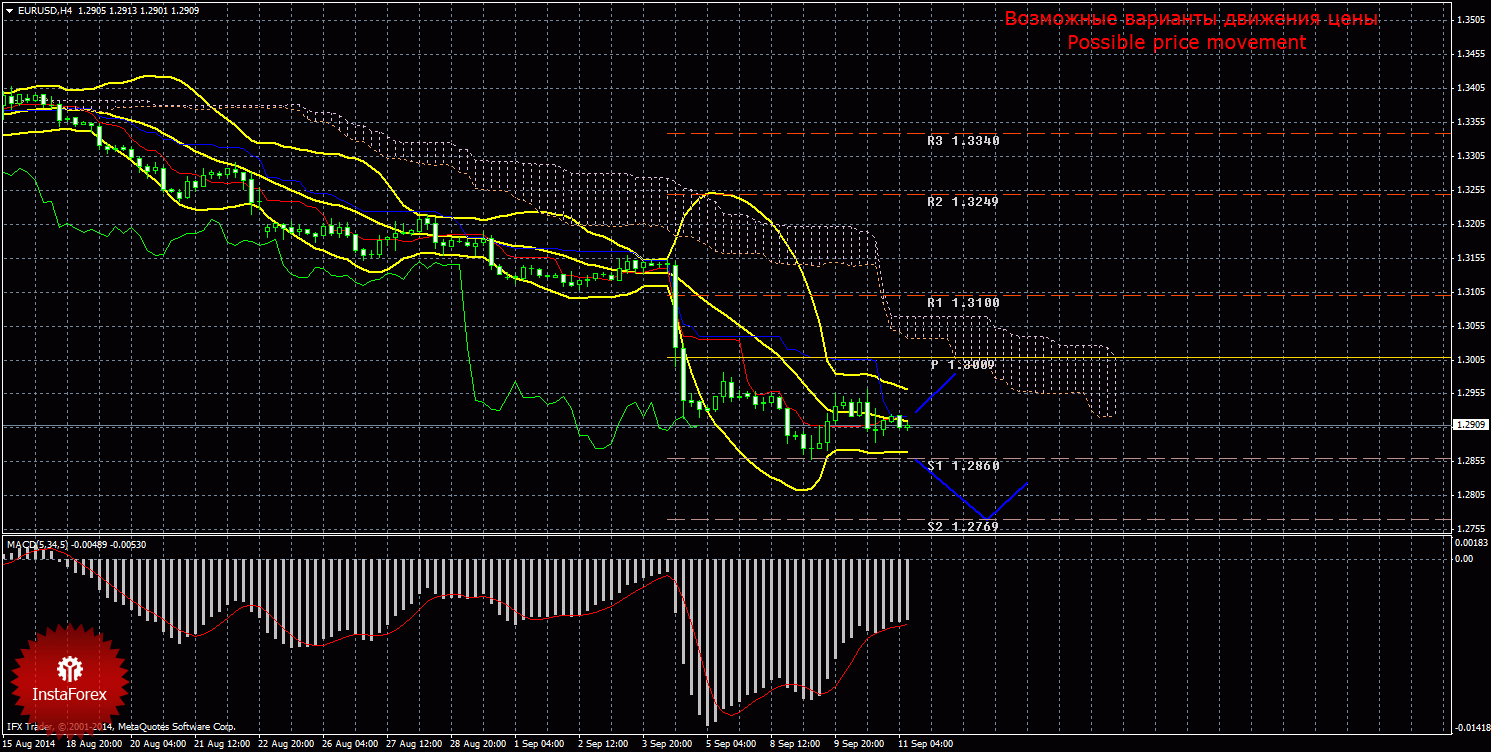
Task: Click the "Possible price movement" caption
Action: [x=1186, y=43]
